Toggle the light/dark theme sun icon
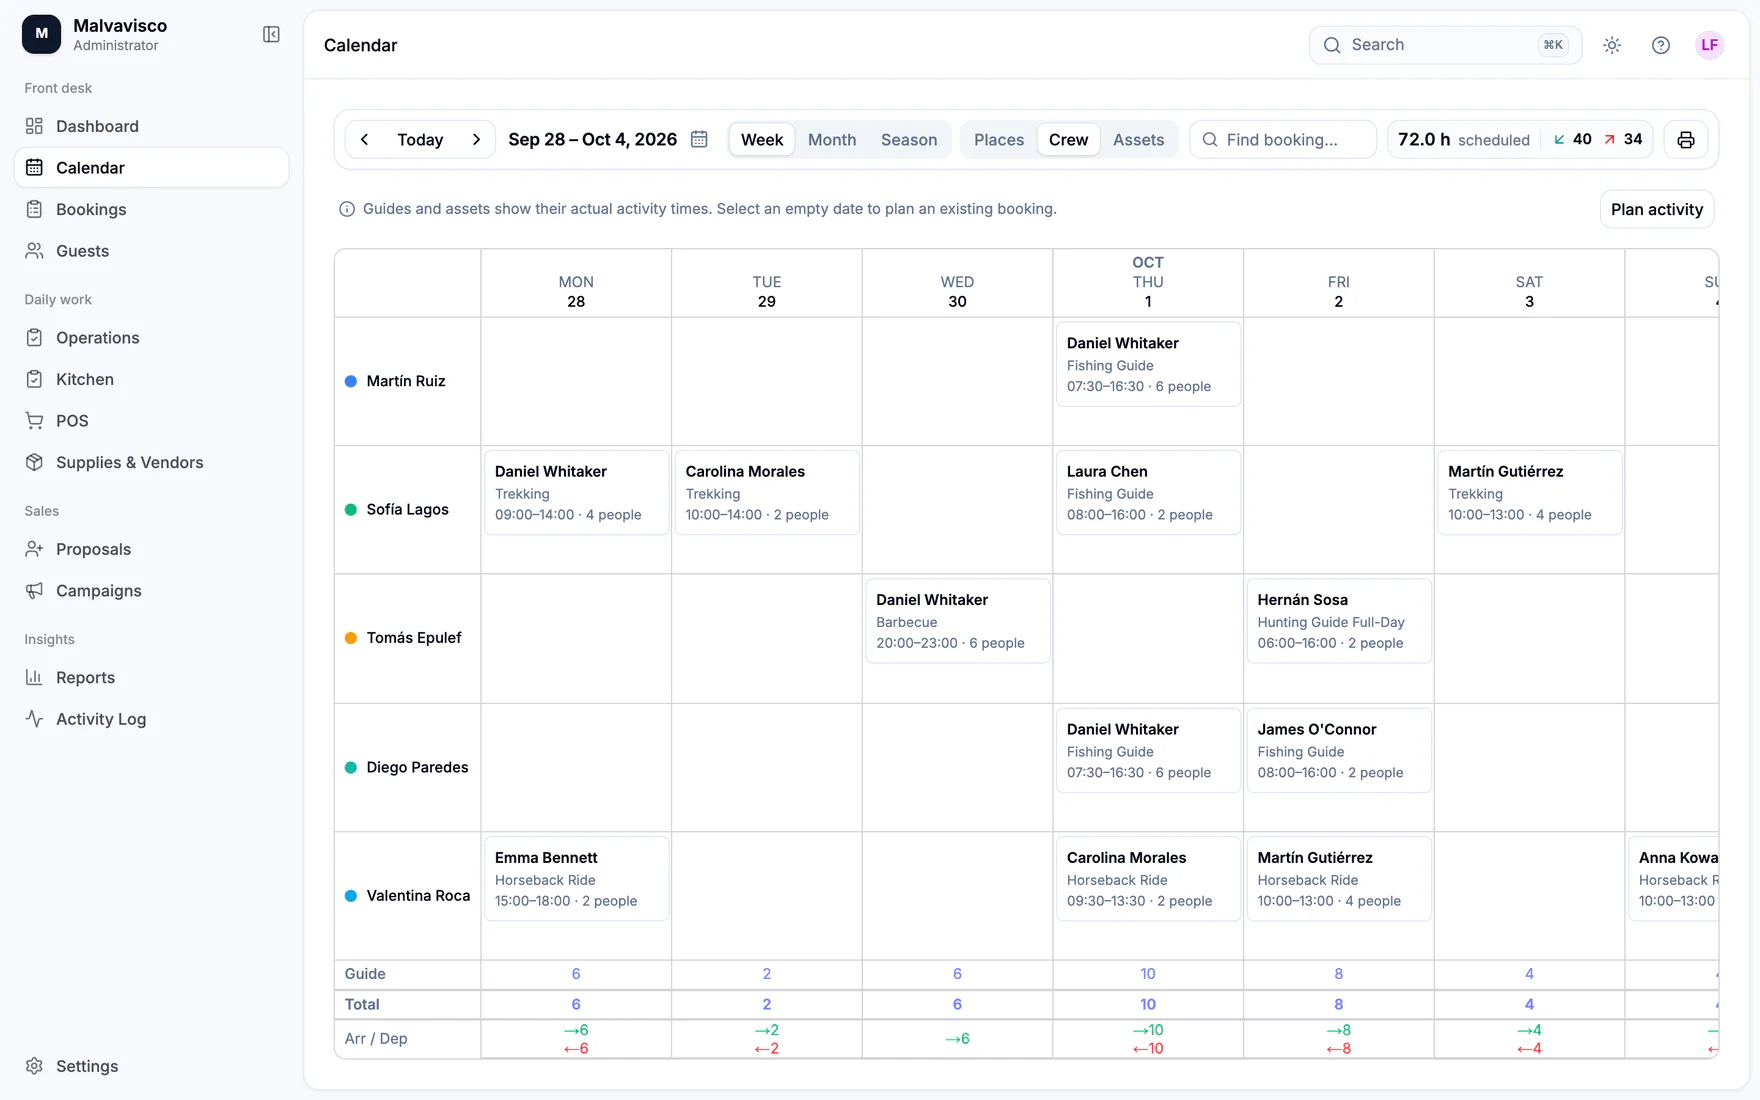Screen dimensions: 1760x1100 [x=1612, y=45]
